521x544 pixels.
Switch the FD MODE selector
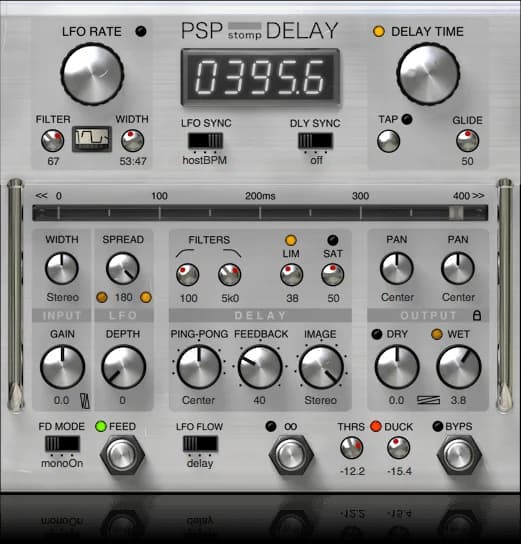coord(62,444)
